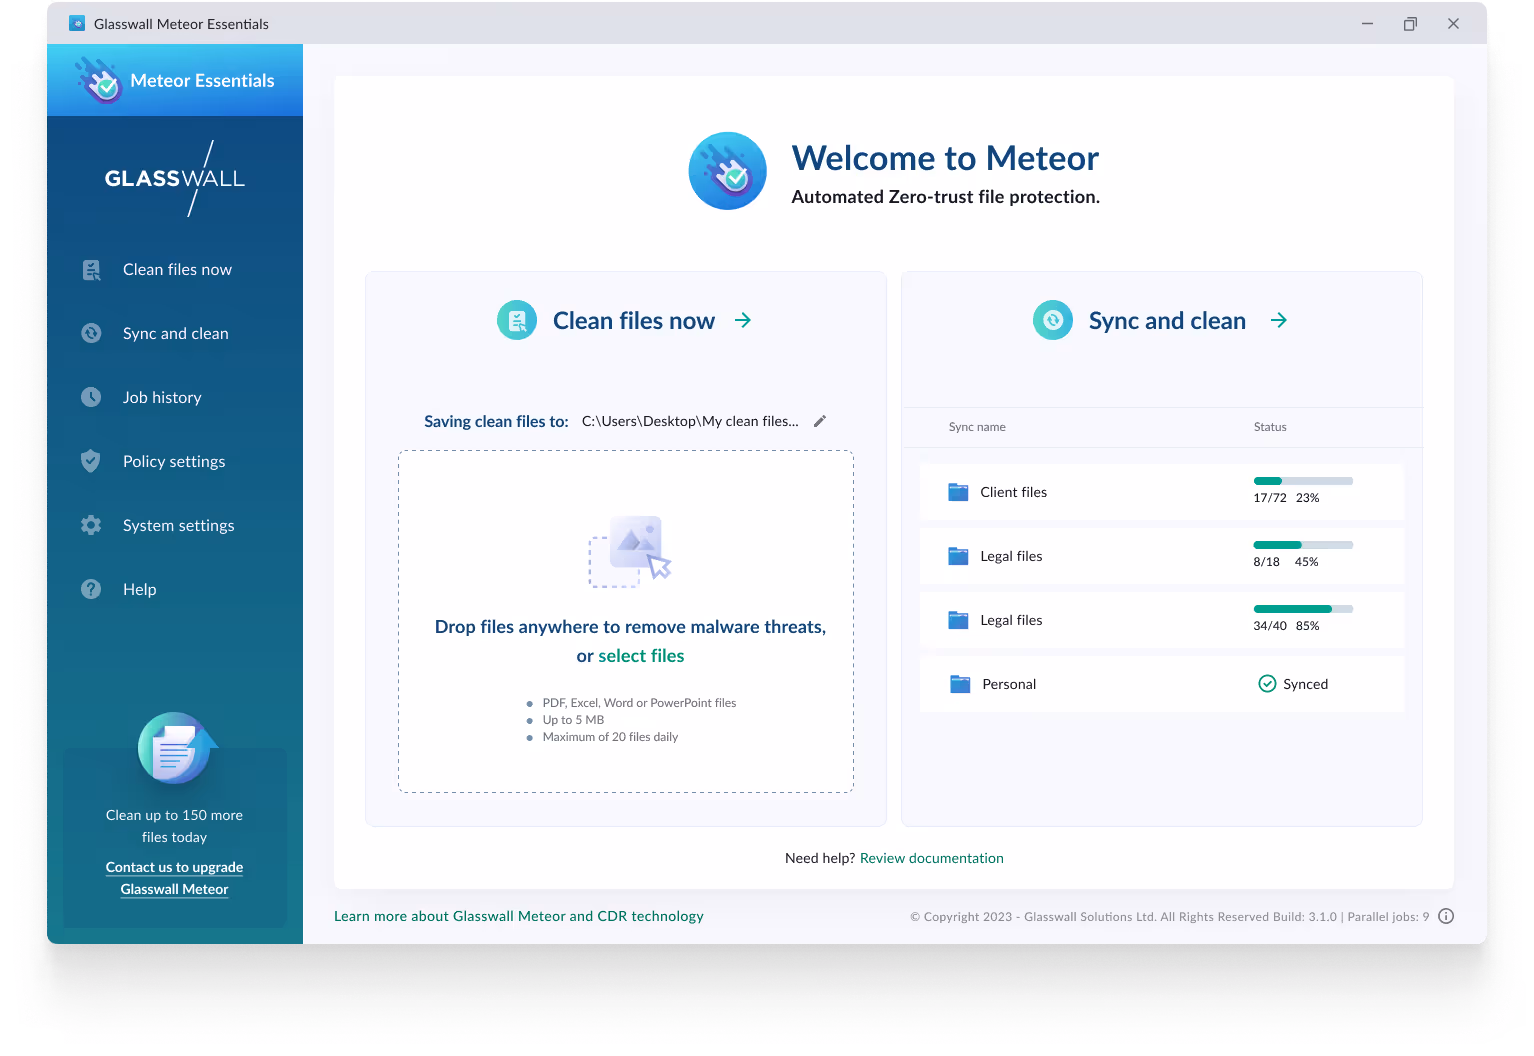This screenshot has height=1056, width=1534.
Task: Click the 8/18 45% status text
Action: 1286,562
